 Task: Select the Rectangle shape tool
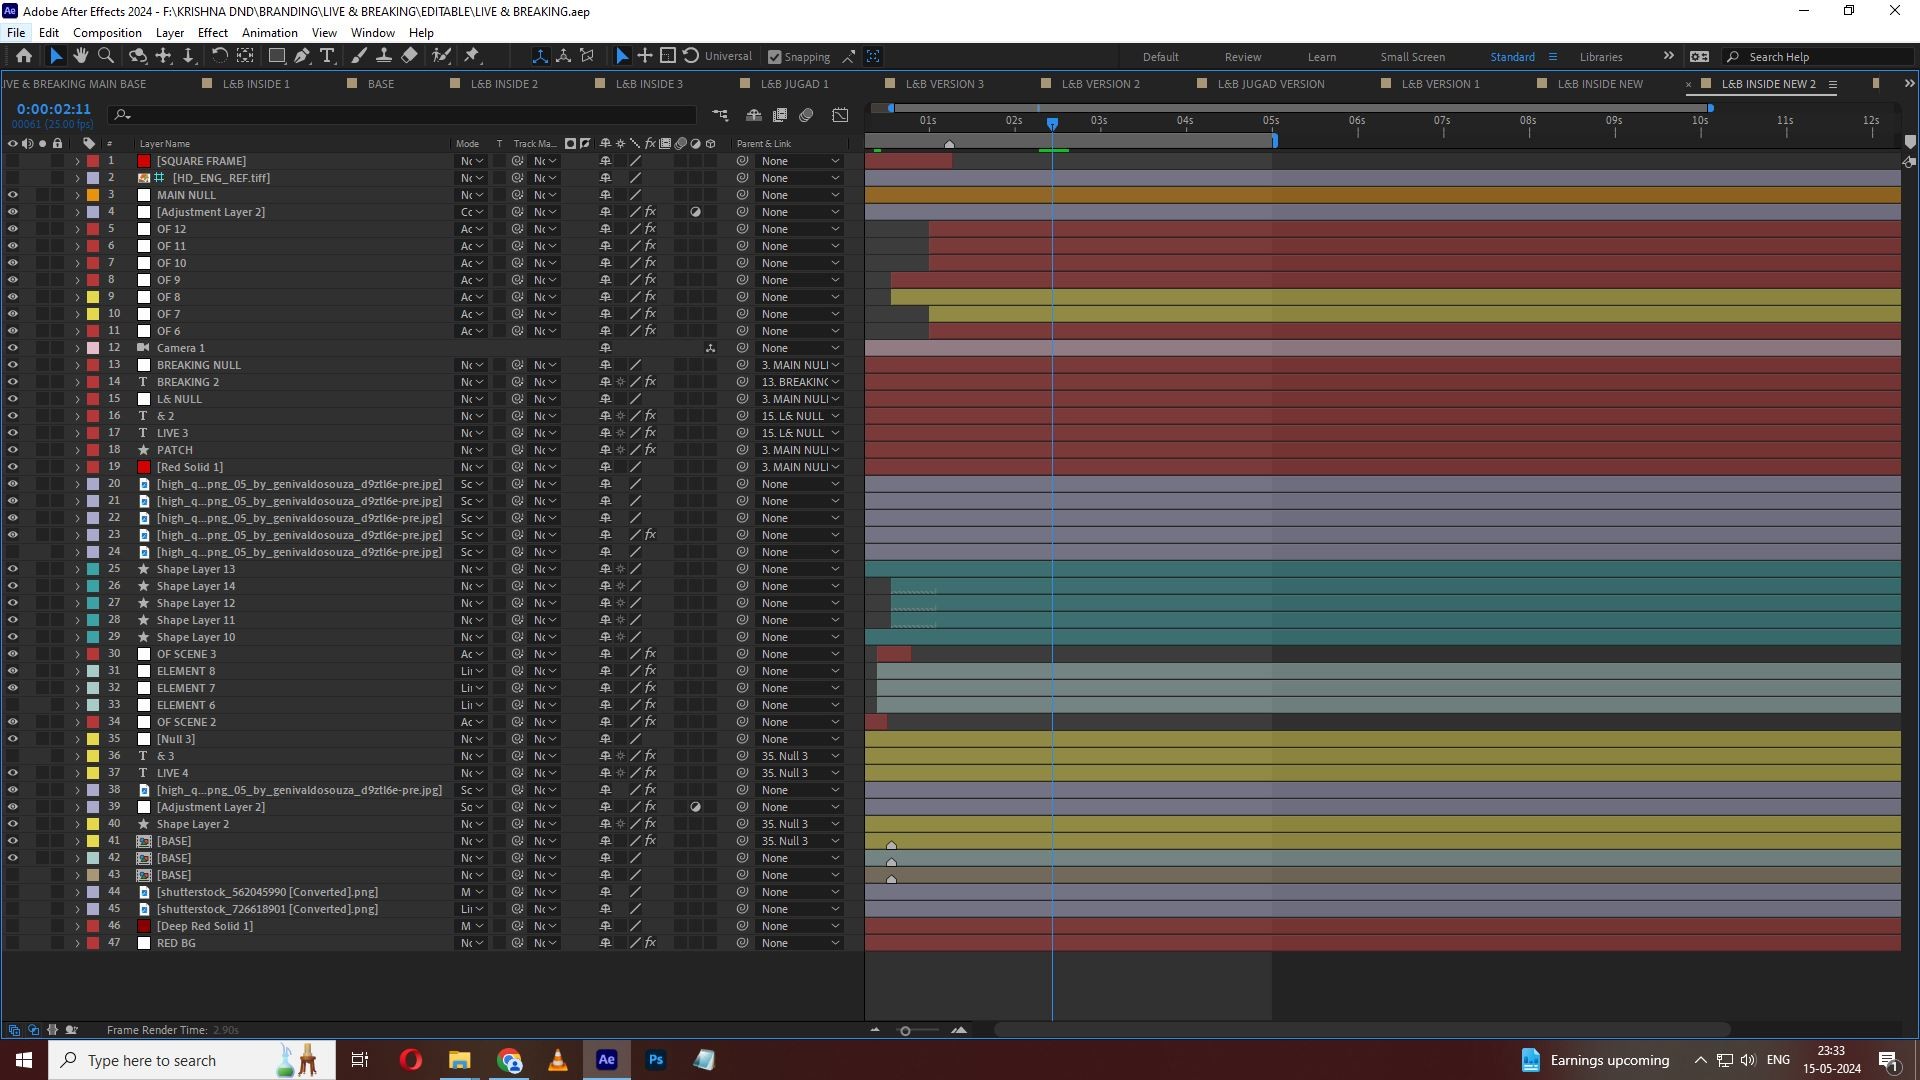pos(277,56)
